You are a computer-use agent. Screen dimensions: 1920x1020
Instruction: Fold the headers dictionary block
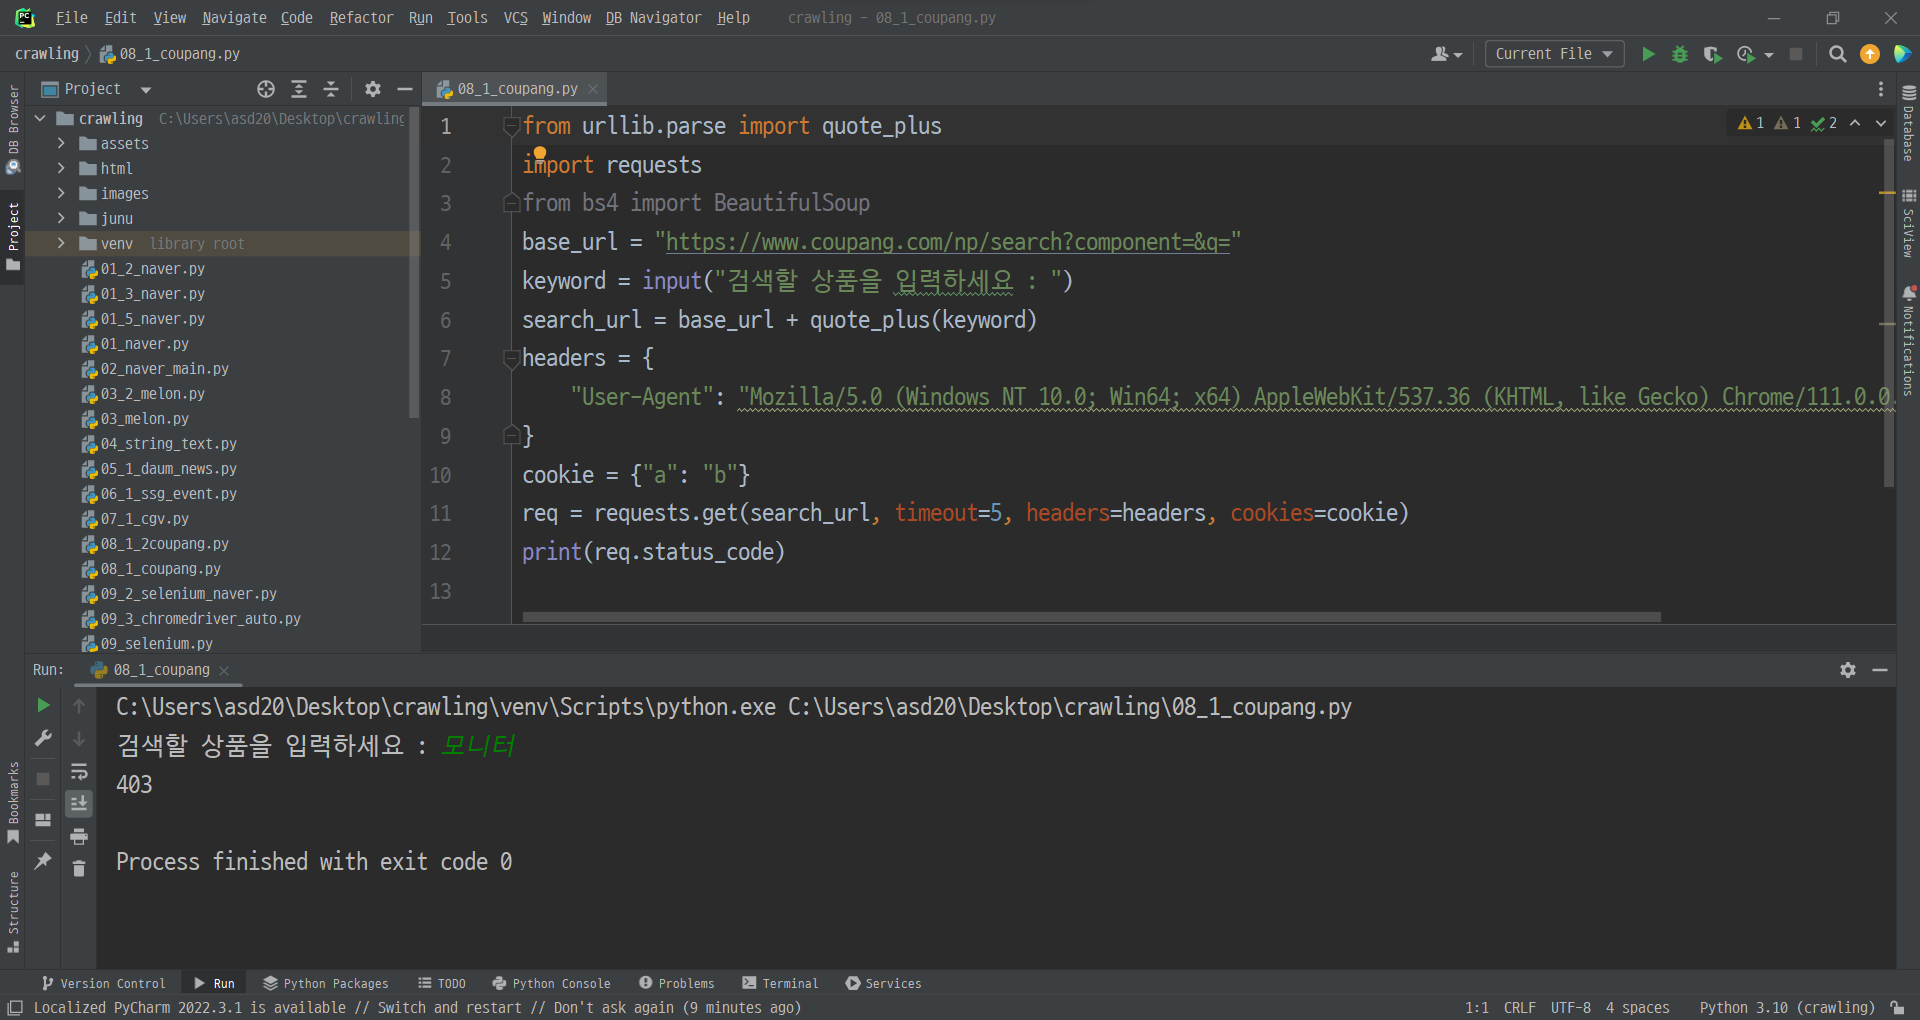click(511, 358)
